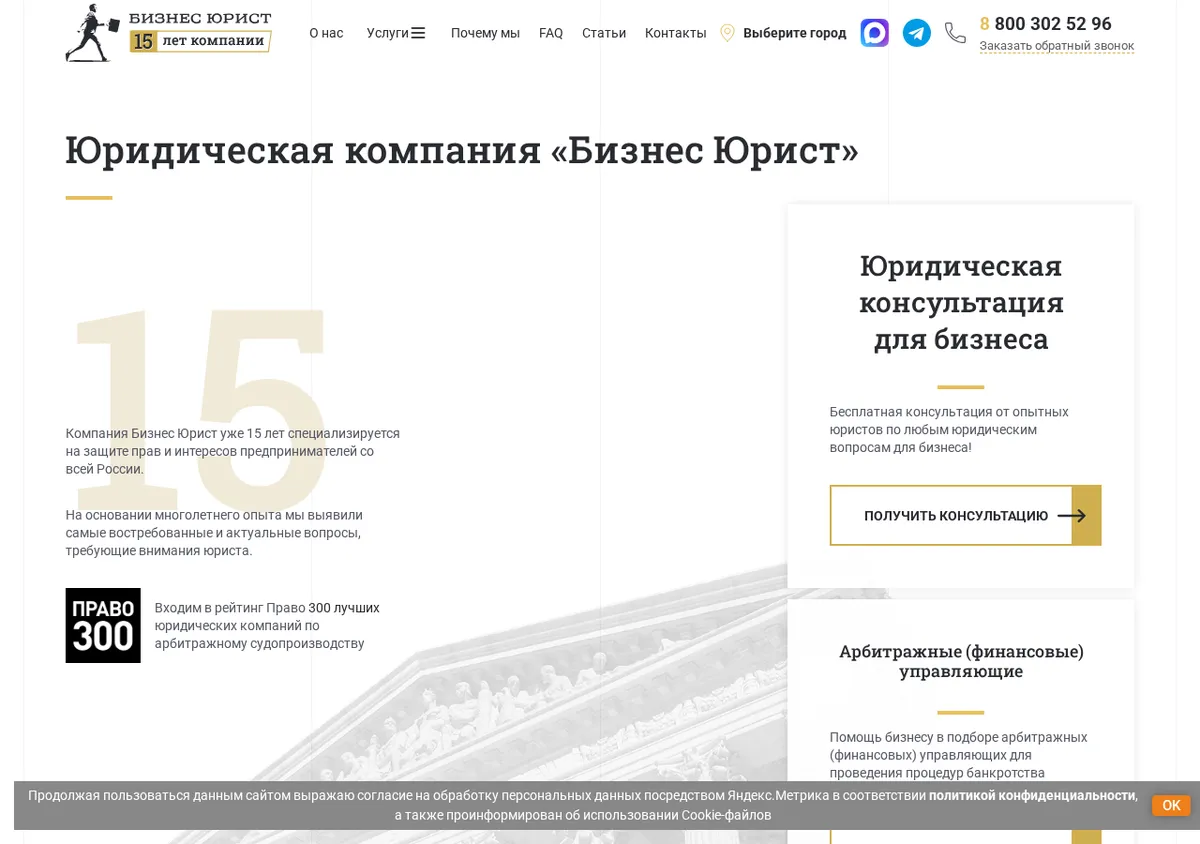Open the Max messenger icon
Screen dimensions: 1200x844
(874, 33)
